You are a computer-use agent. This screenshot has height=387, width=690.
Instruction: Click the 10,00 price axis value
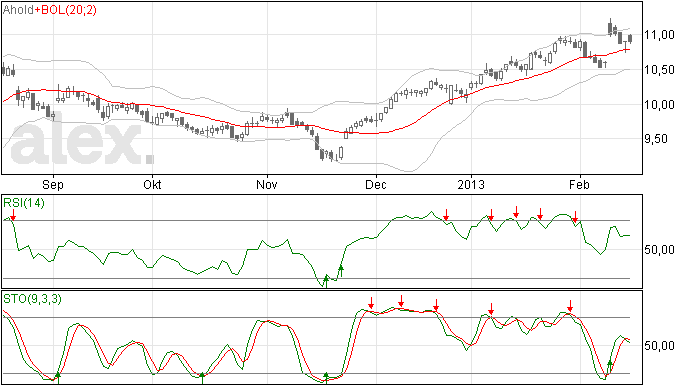click(659, 104)
